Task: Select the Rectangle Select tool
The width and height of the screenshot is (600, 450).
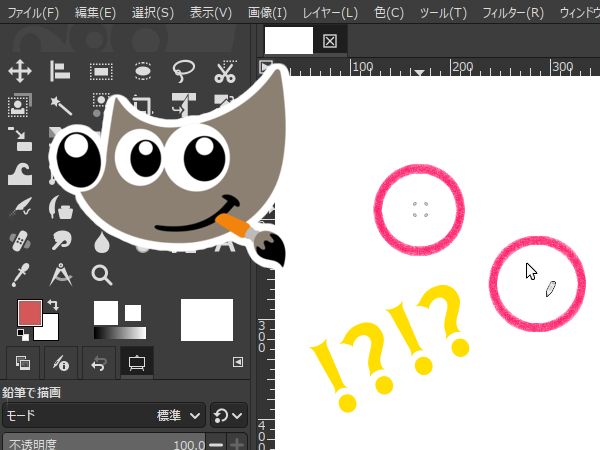Action: (101, 72)
